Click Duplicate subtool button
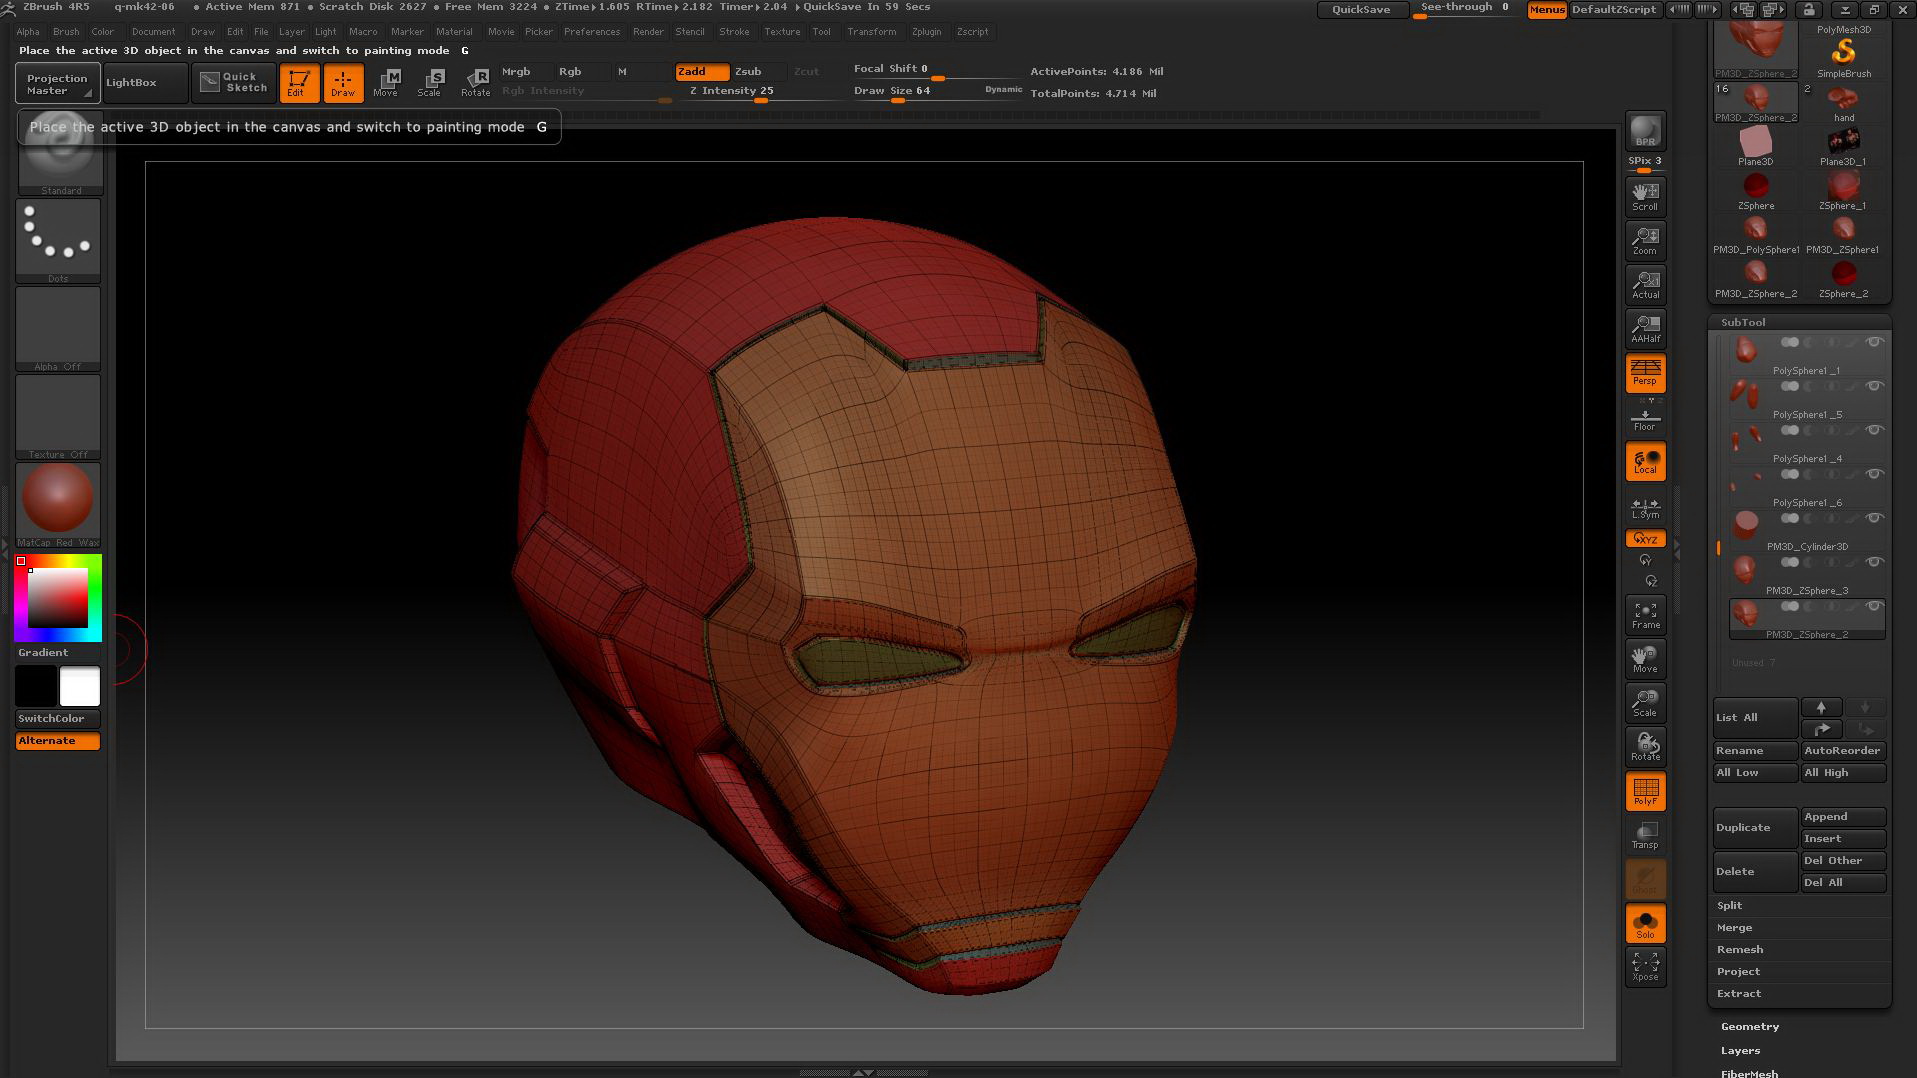The image size is (1917, 1078). [1755, 828]
